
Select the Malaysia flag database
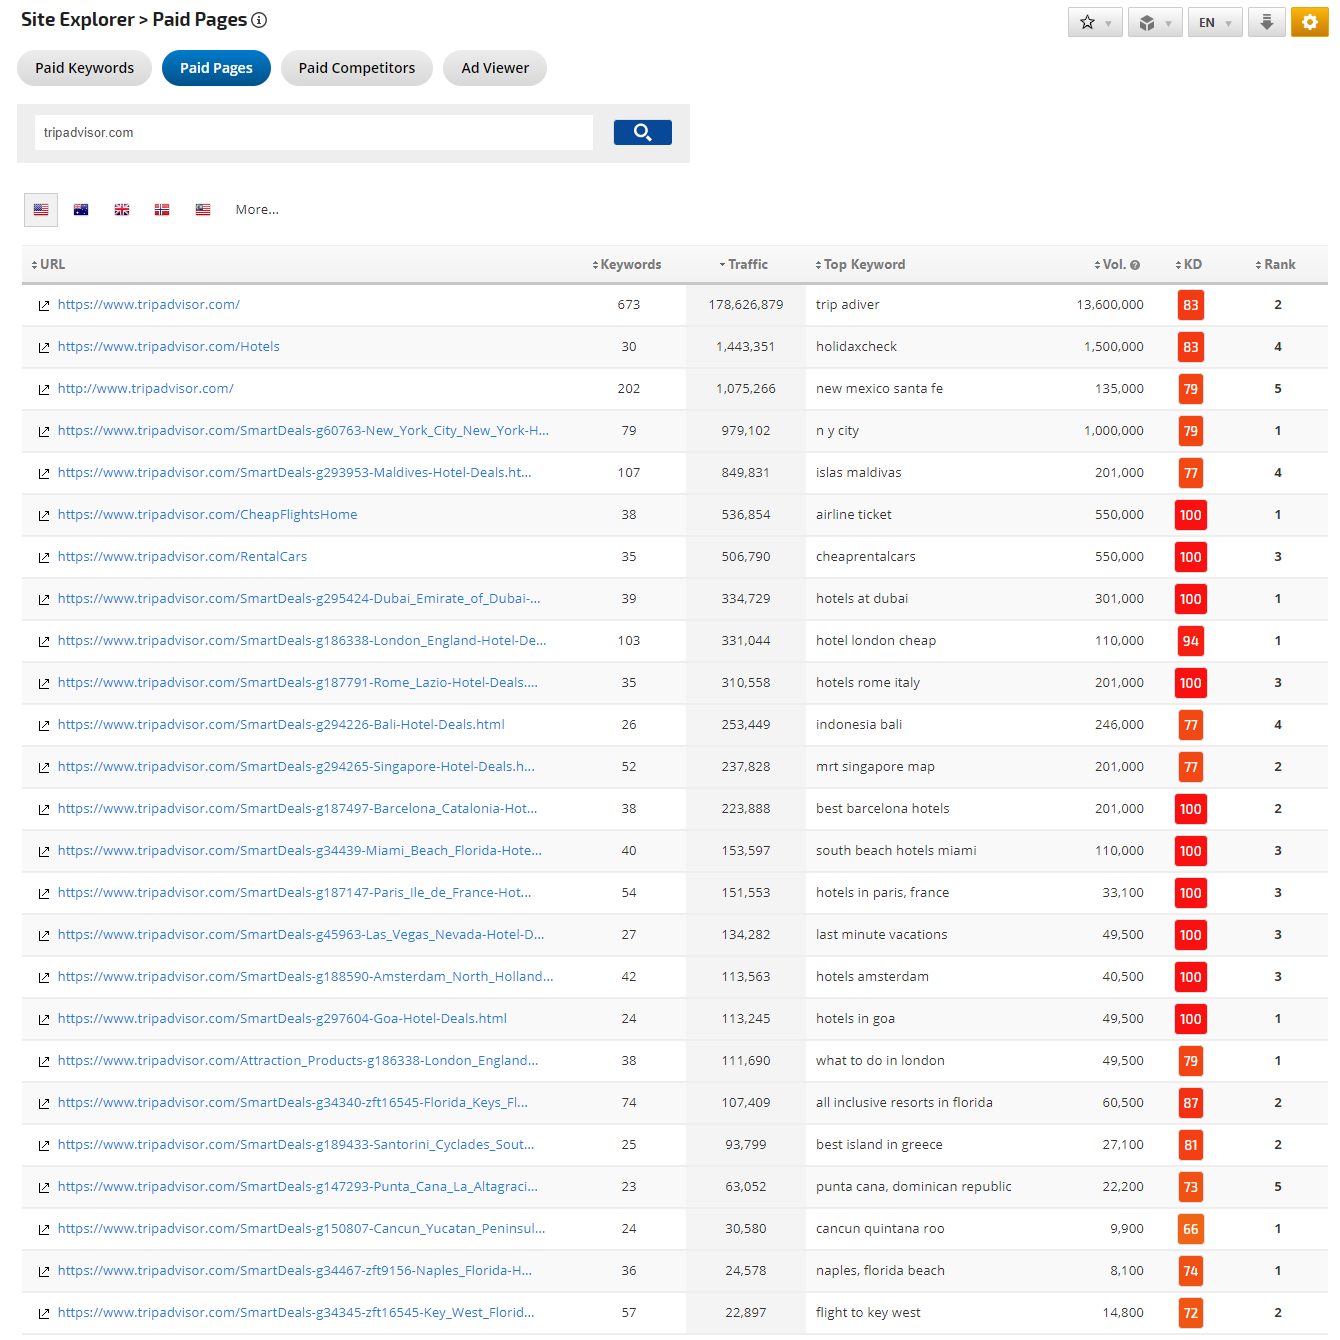[203, 210]
